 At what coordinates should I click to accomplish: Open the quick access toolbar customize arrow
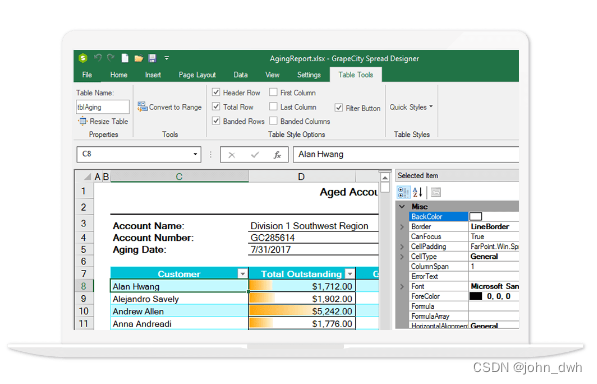(x=166, y=58)
